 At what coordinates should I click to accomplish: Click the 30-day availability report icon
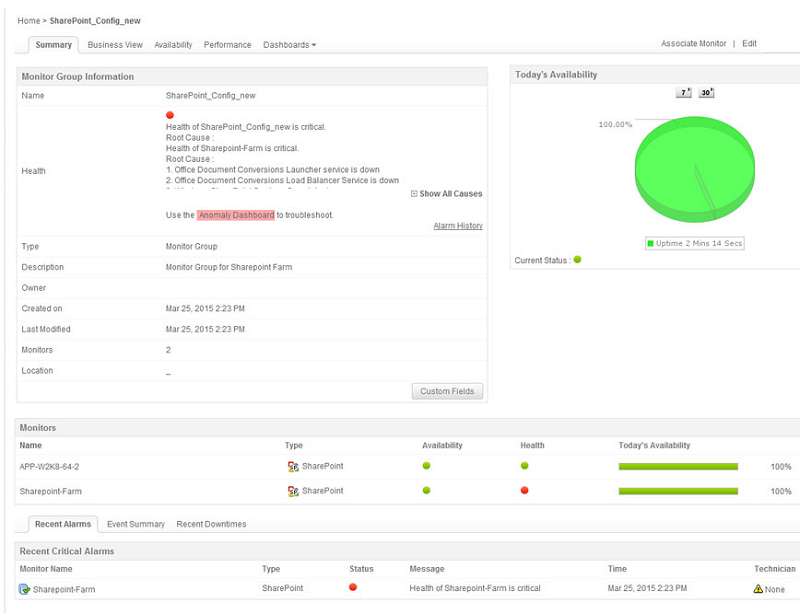tap(706, 93)
